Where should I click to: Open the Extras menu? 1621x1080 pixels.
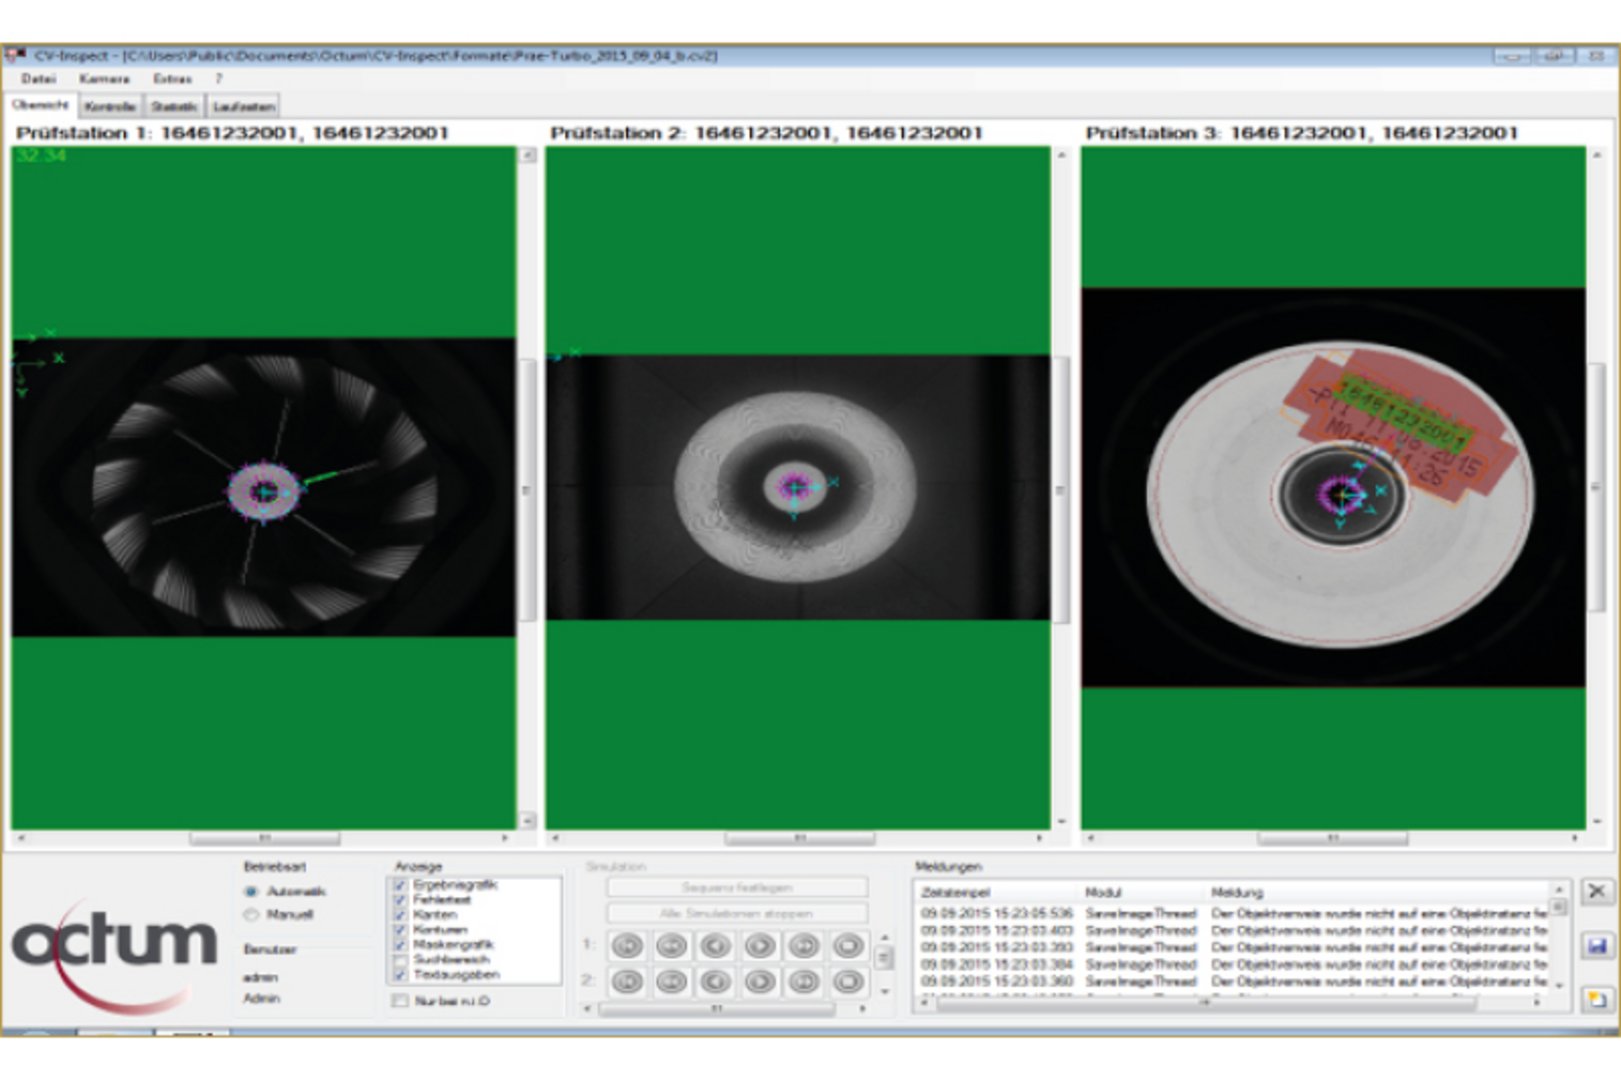point(172,78)
